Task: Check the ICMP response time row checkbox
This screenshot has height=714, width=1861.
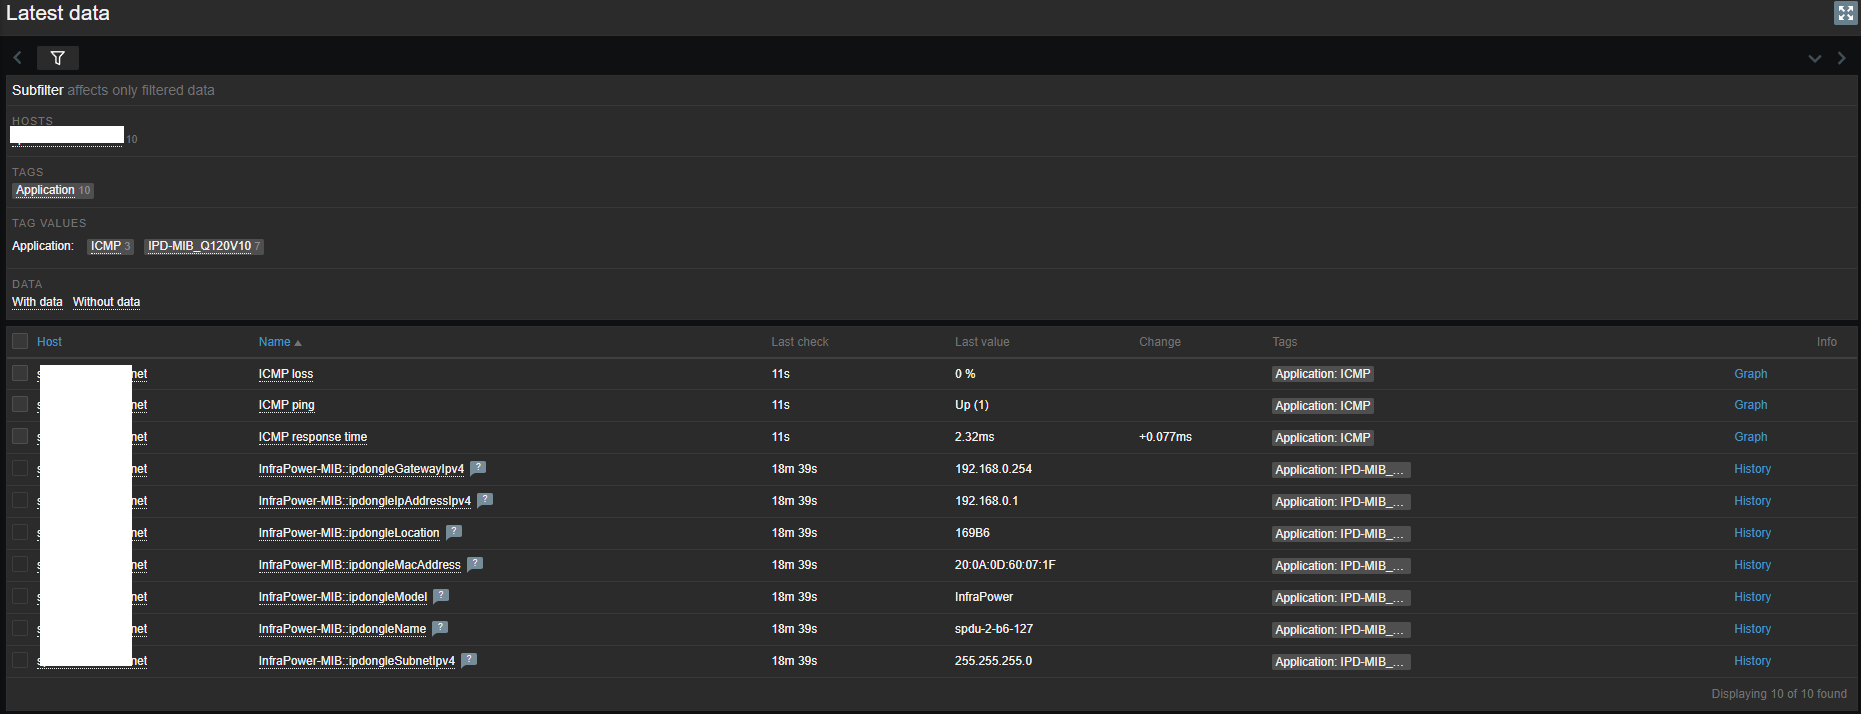Action: [20, 436]
